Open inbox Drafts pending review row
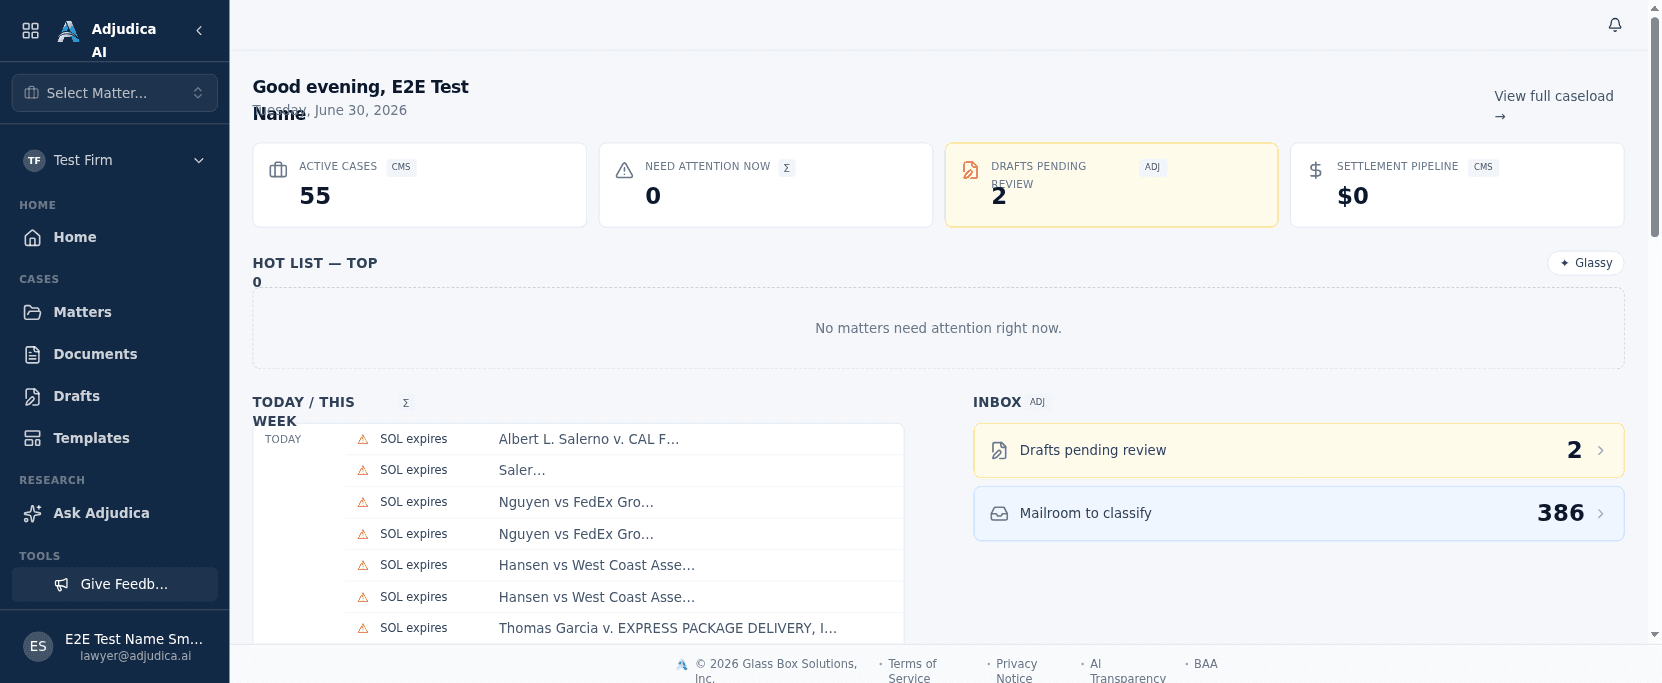This screenshot has height=683, width=1662. pos(1299,451)
